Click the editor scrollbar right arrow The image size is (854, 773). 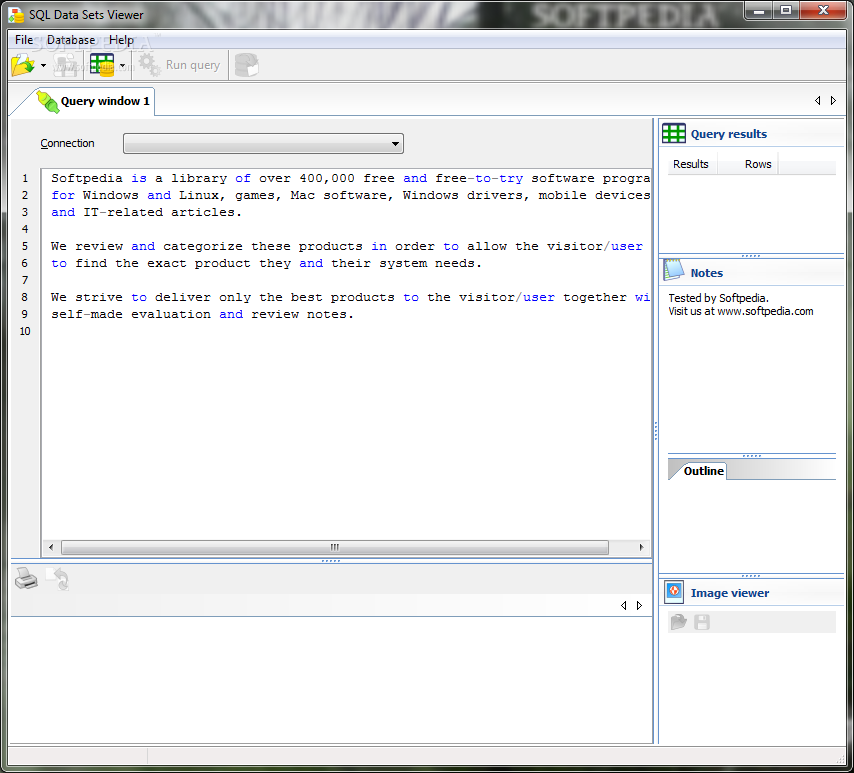(x=641, y=547)
